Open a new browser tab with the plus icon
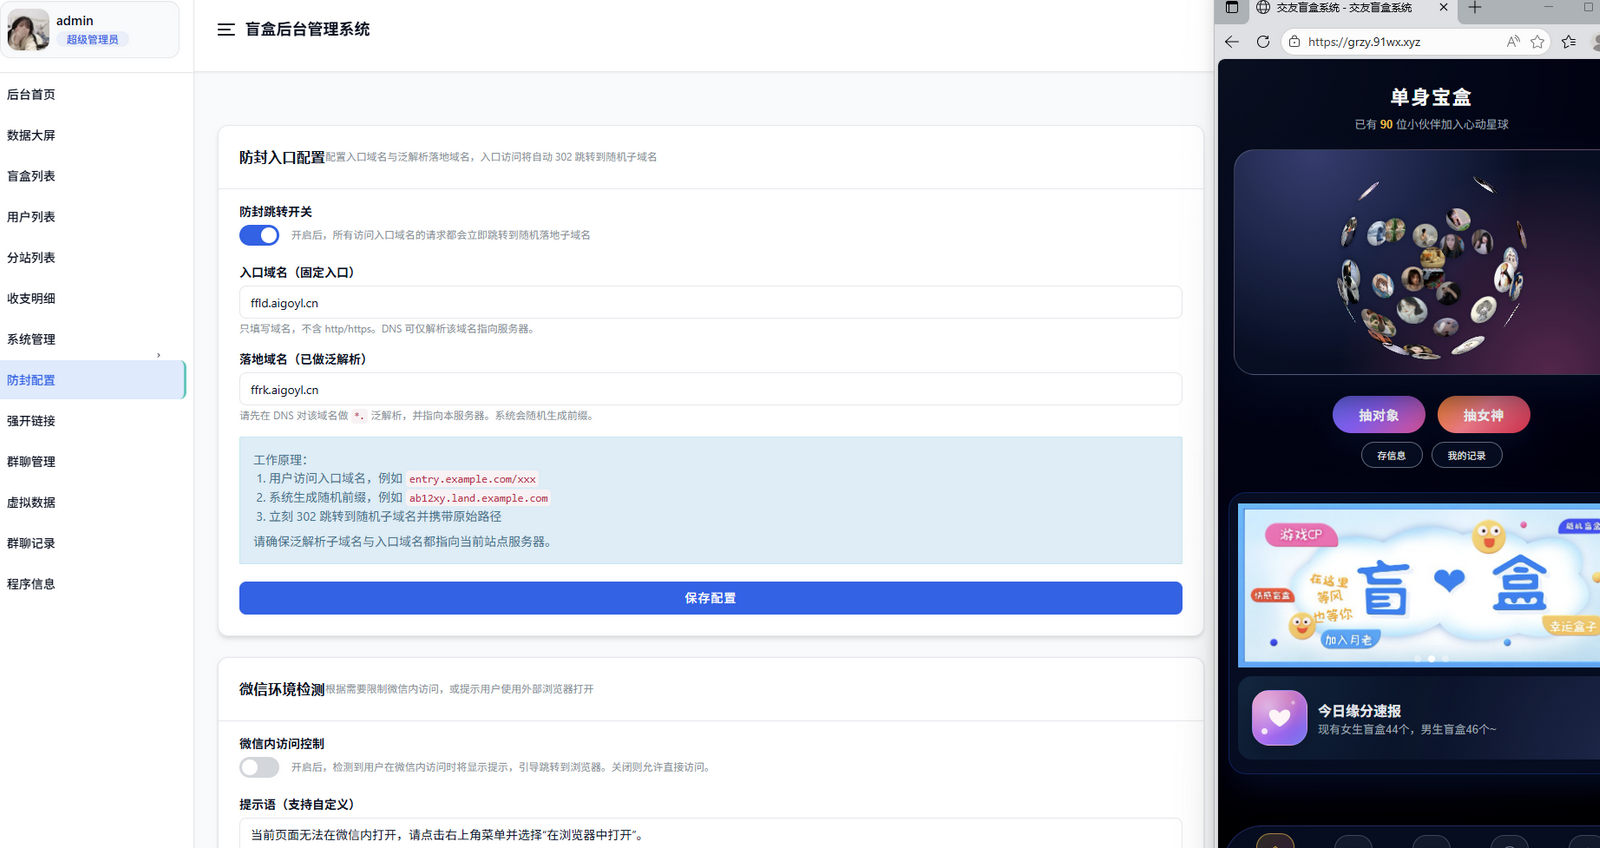Viewport: 1600px width, 848px height. click(x=1475, y=8)
